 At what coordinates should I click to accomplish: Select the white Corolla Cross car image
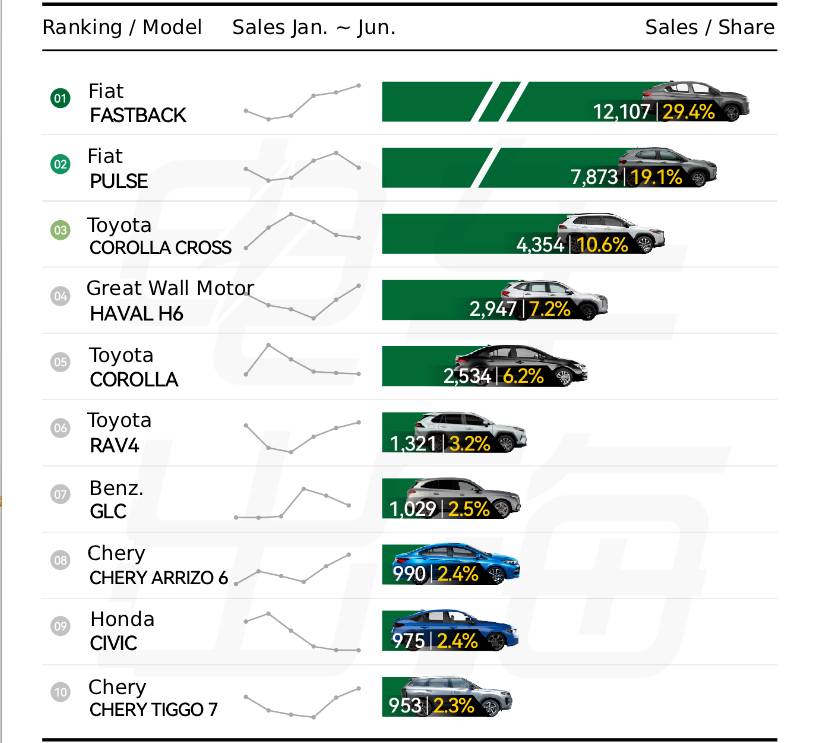[x=611, y=231]
